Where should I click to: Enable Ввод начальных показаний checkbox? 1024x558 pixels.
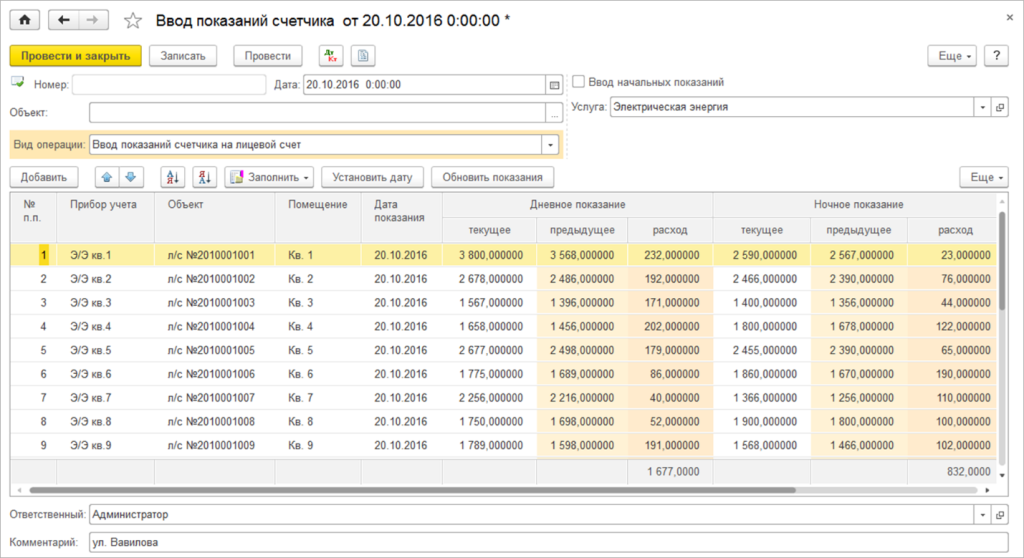579,83
